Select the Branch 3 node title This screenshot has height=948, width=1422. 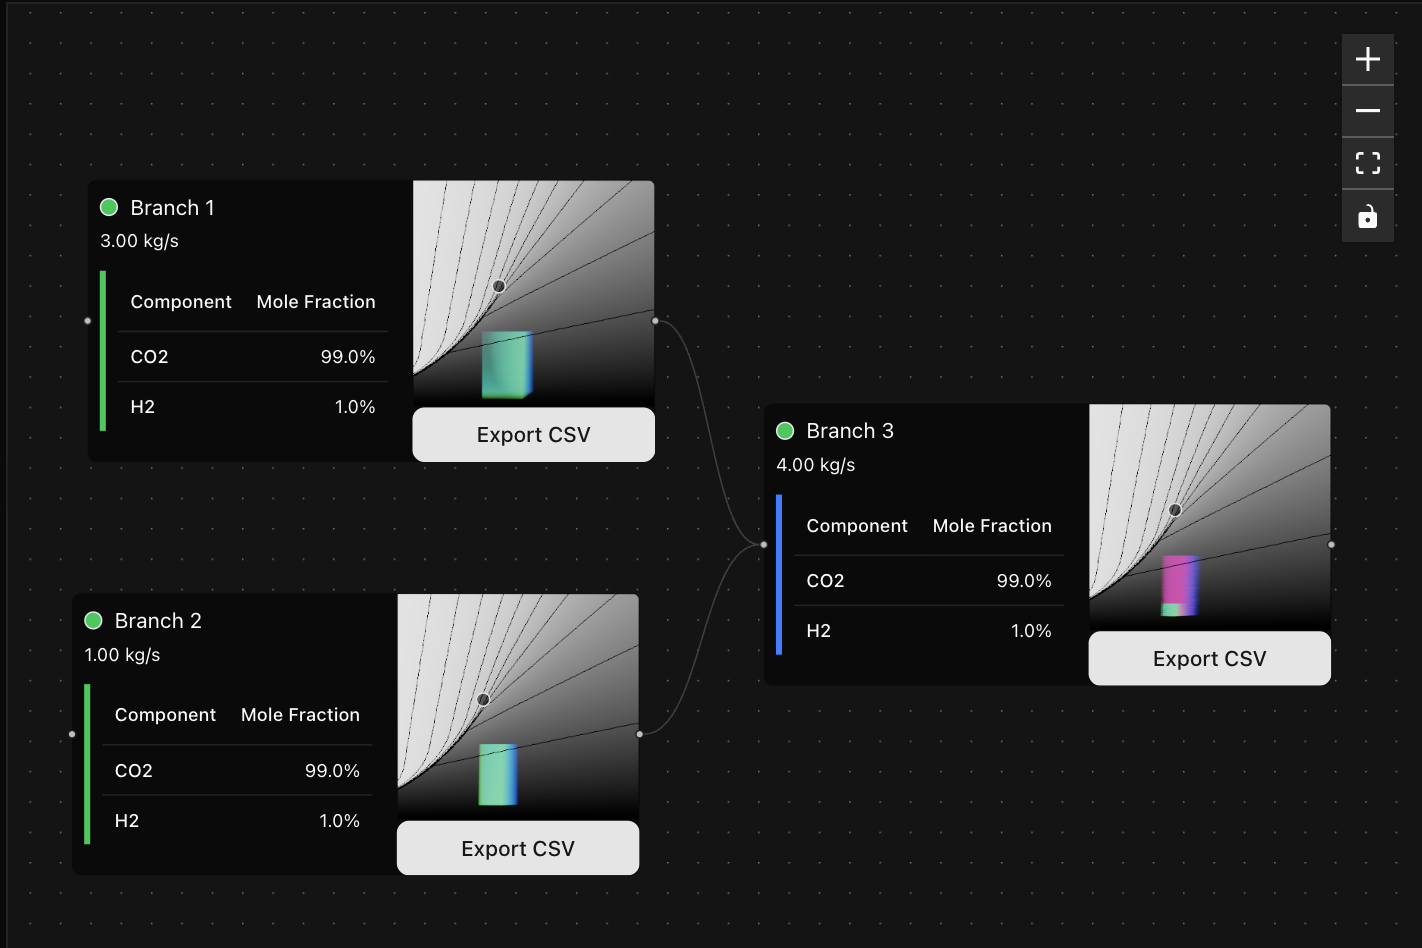point(849,431)
